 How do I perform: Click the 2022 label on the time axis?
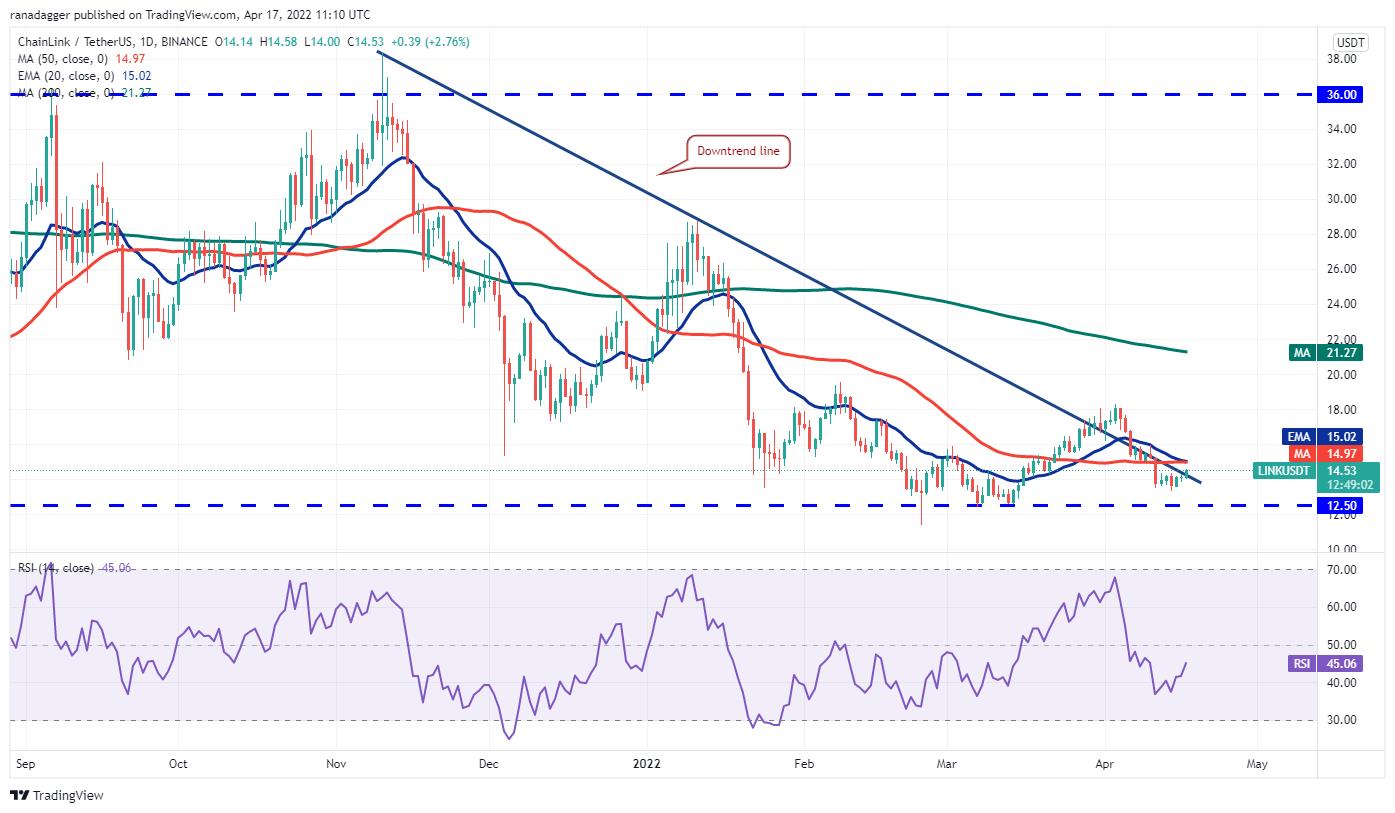click(647, 764)
